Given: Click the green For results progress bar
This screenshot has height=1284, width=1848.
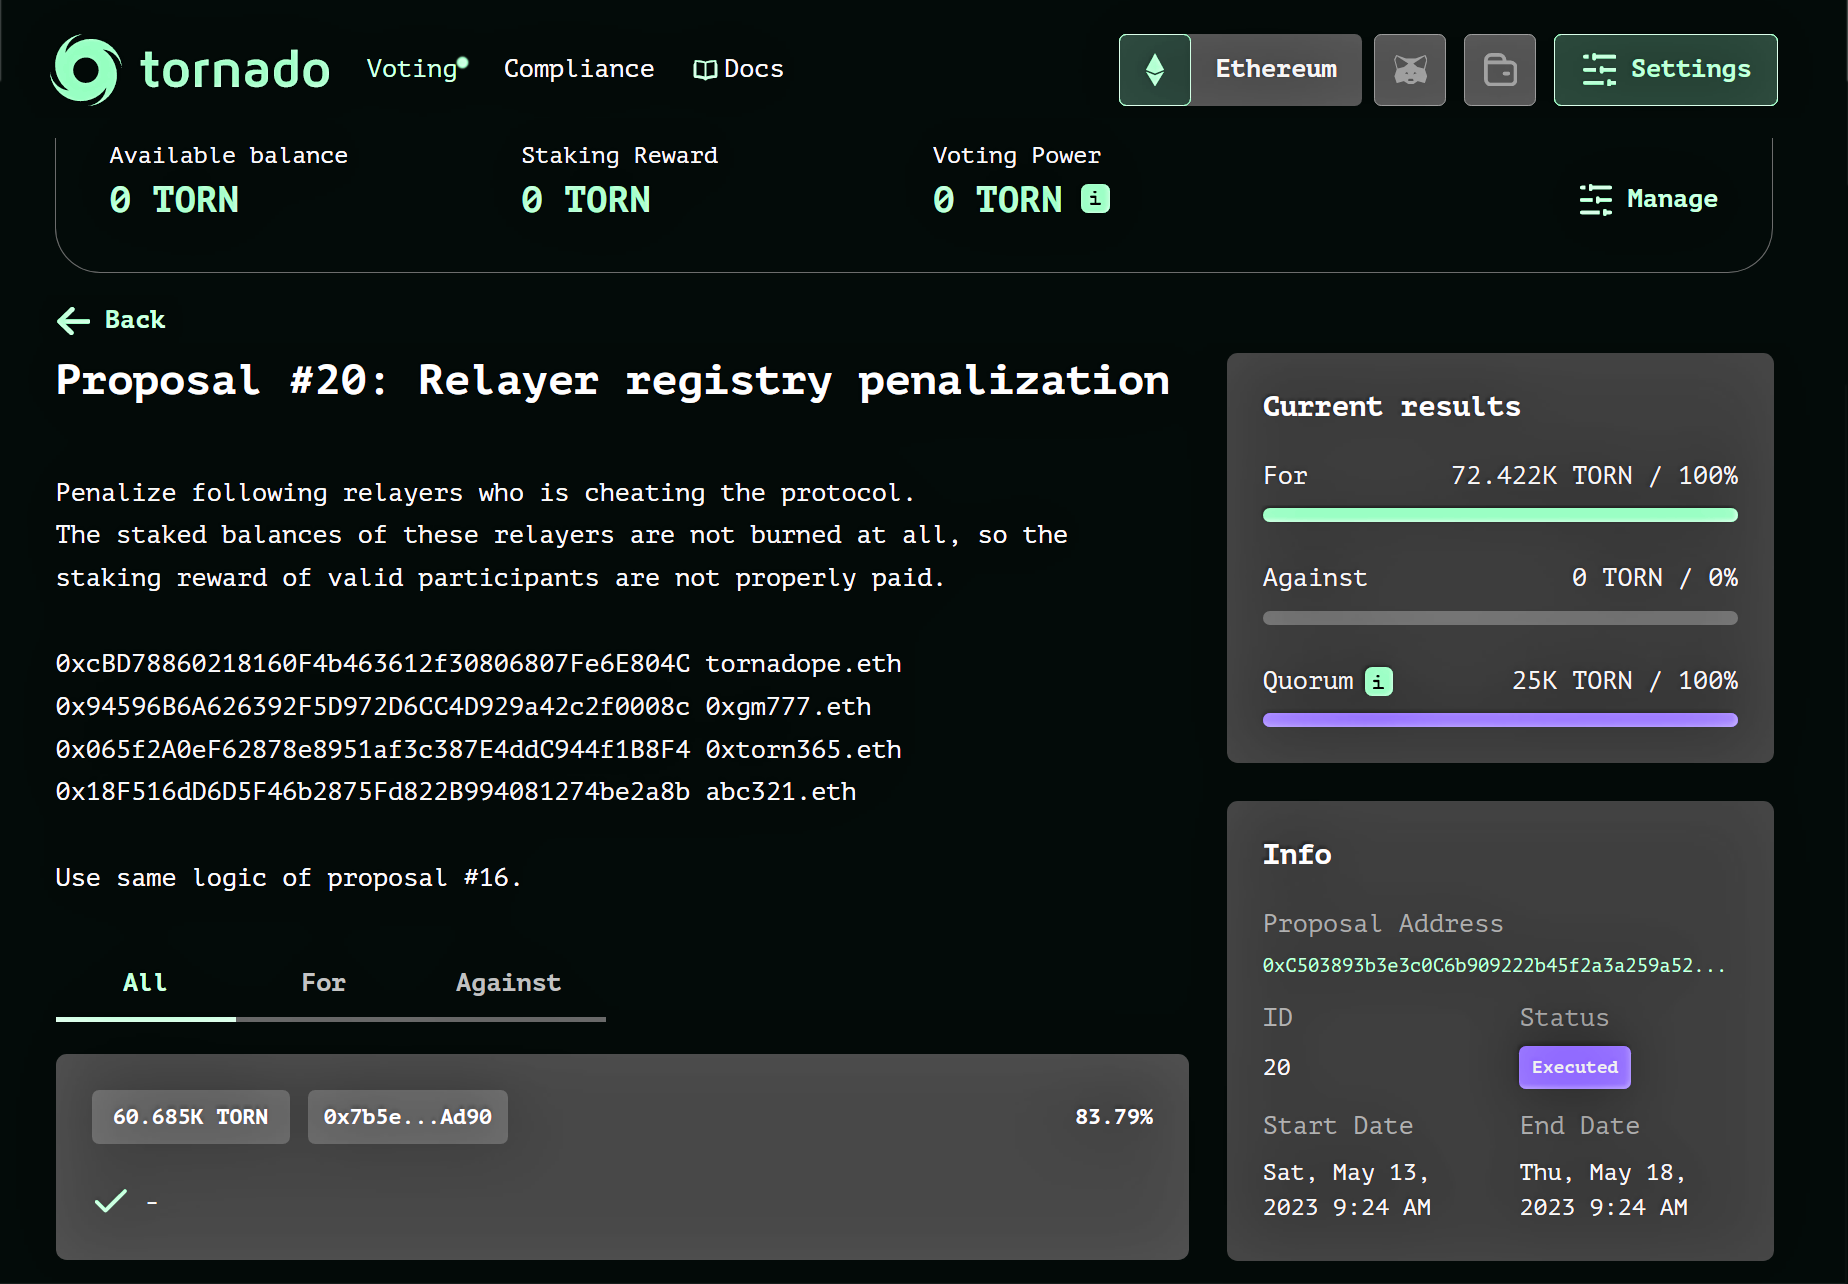Looking at the screenshot, I should point(1500,515).
